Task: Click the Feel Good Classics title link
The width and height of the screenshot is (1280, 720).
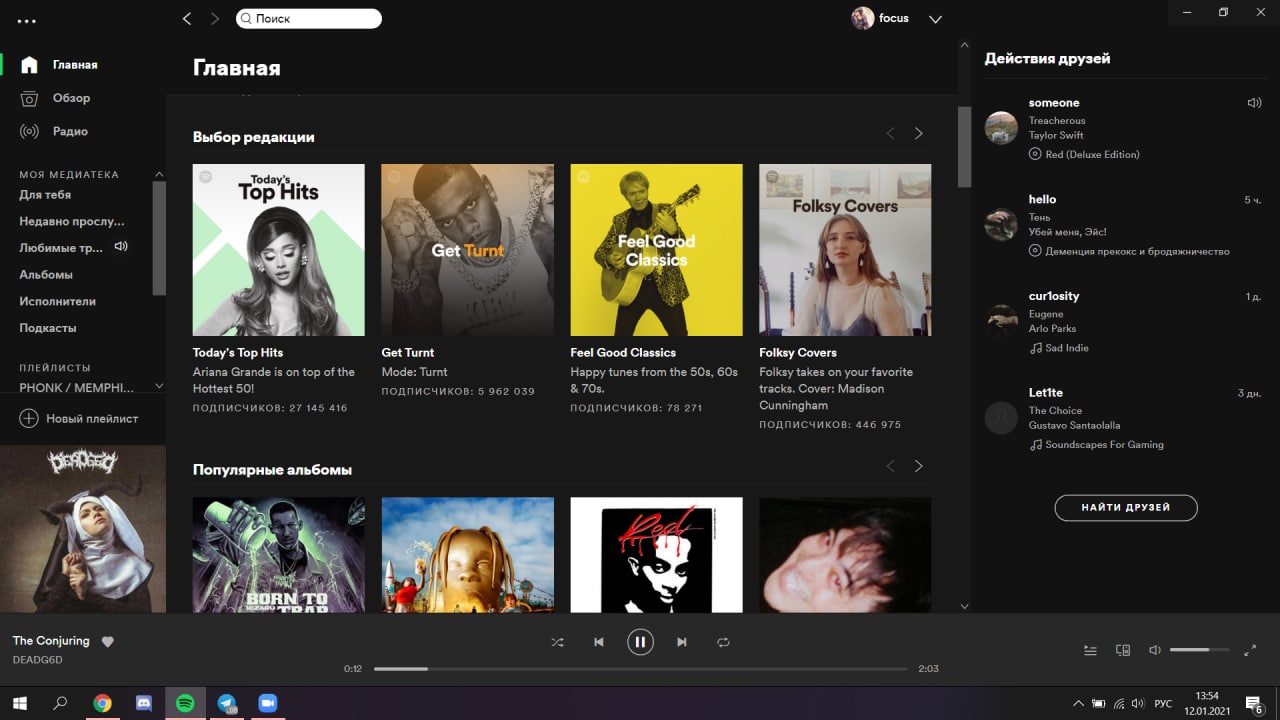Action: (623, 353)
